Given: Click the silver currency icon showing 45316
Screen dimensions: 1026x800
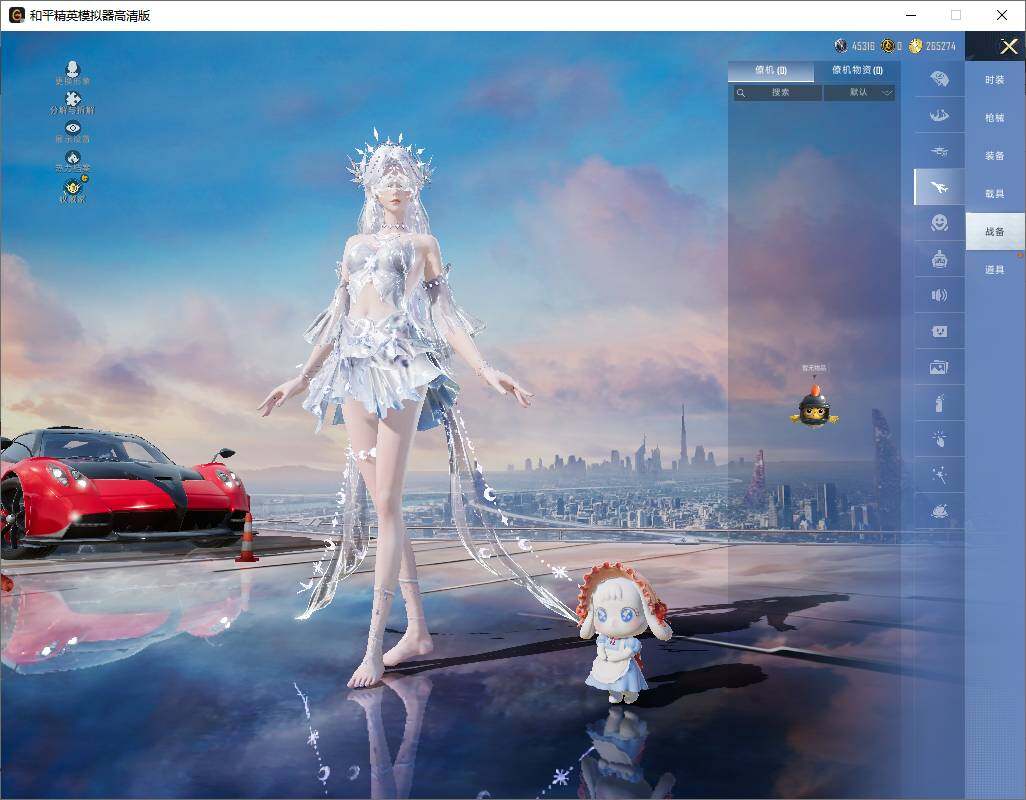Looking at the screenshot, I should [841, 46].
